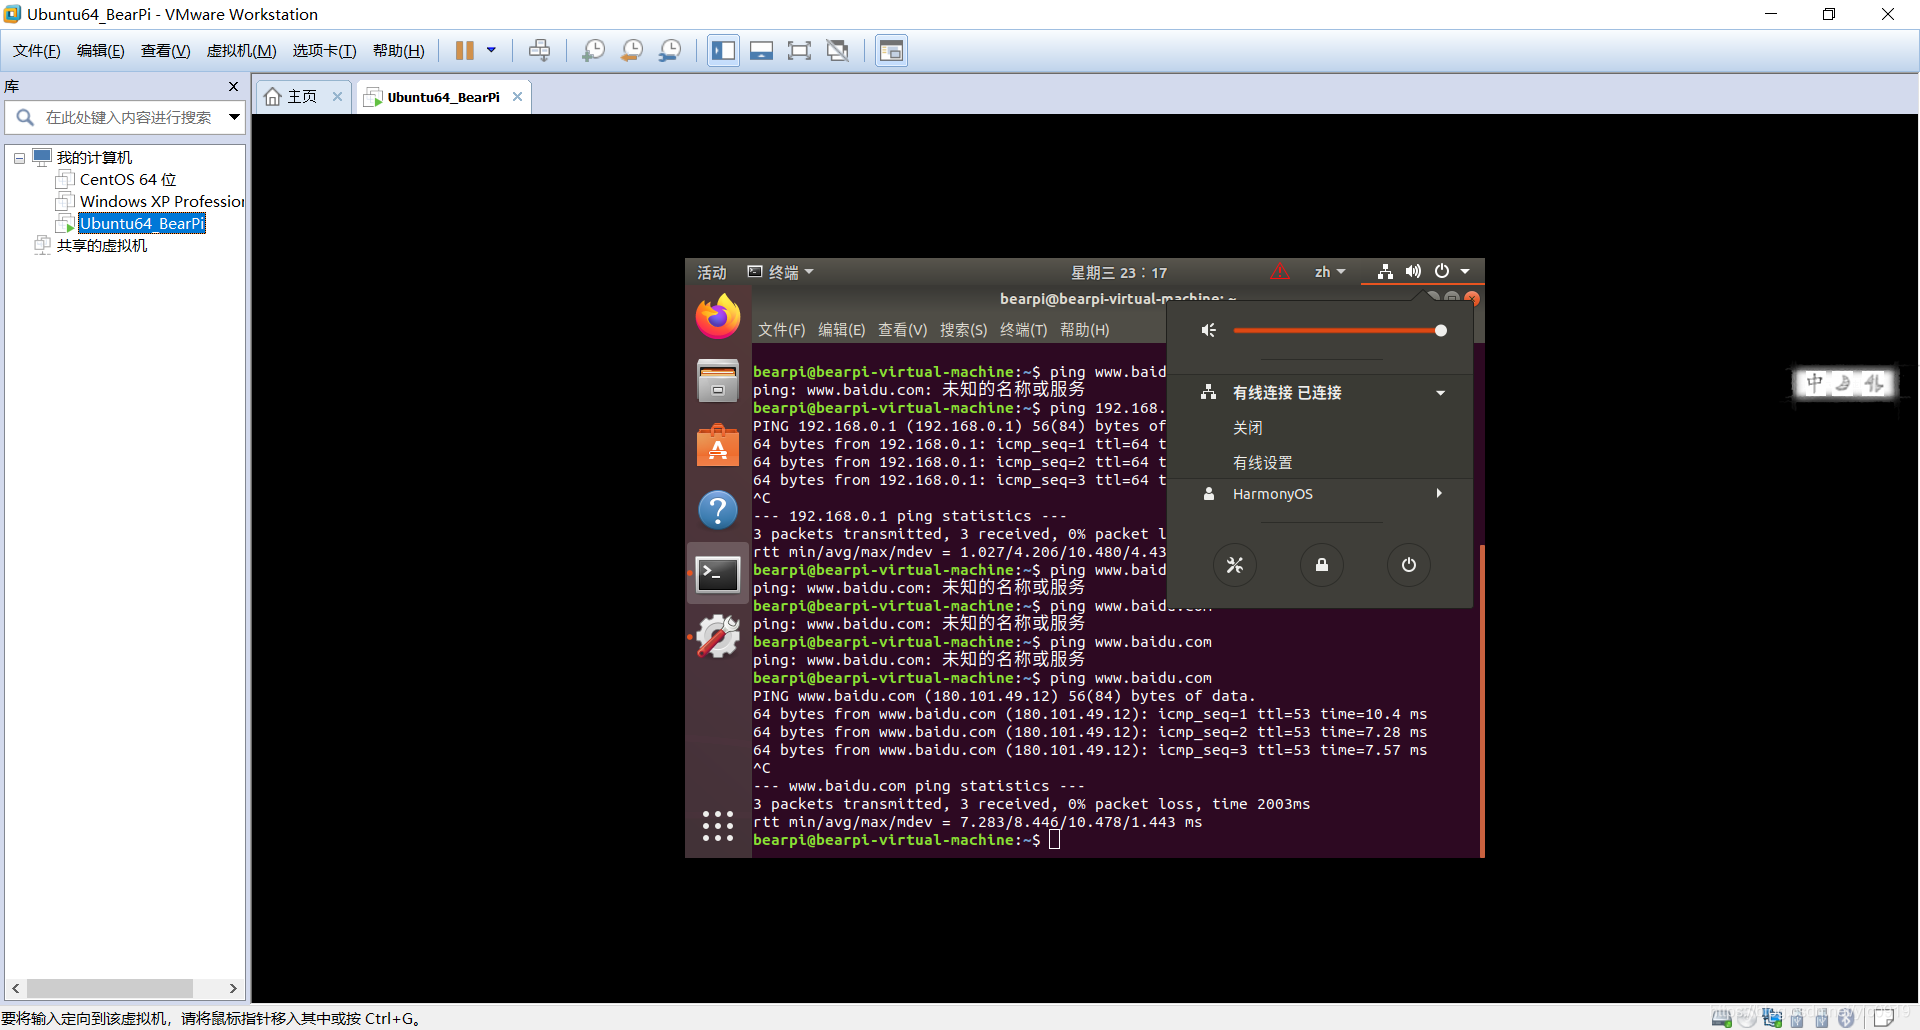Click the CD/DVD drive status icon
Screen dimensions: 1920x1030
coord(1747,1018)
